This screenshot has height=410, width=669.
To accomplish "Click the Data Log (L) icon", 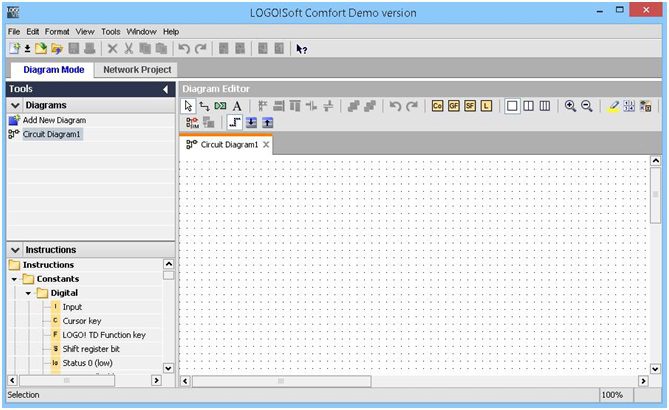I will click(486, 106).
